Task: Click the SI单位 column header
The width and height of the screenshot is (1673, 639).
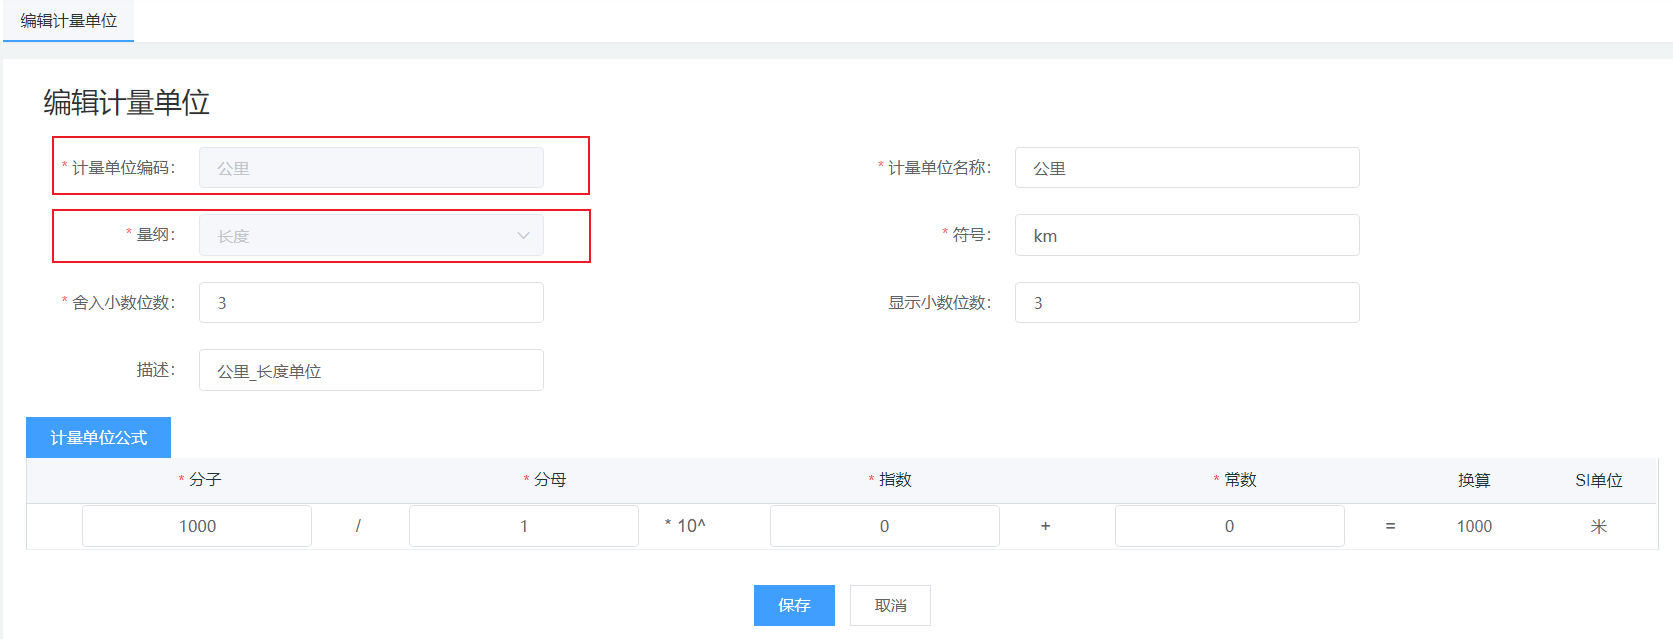Action: (1598, 480)
